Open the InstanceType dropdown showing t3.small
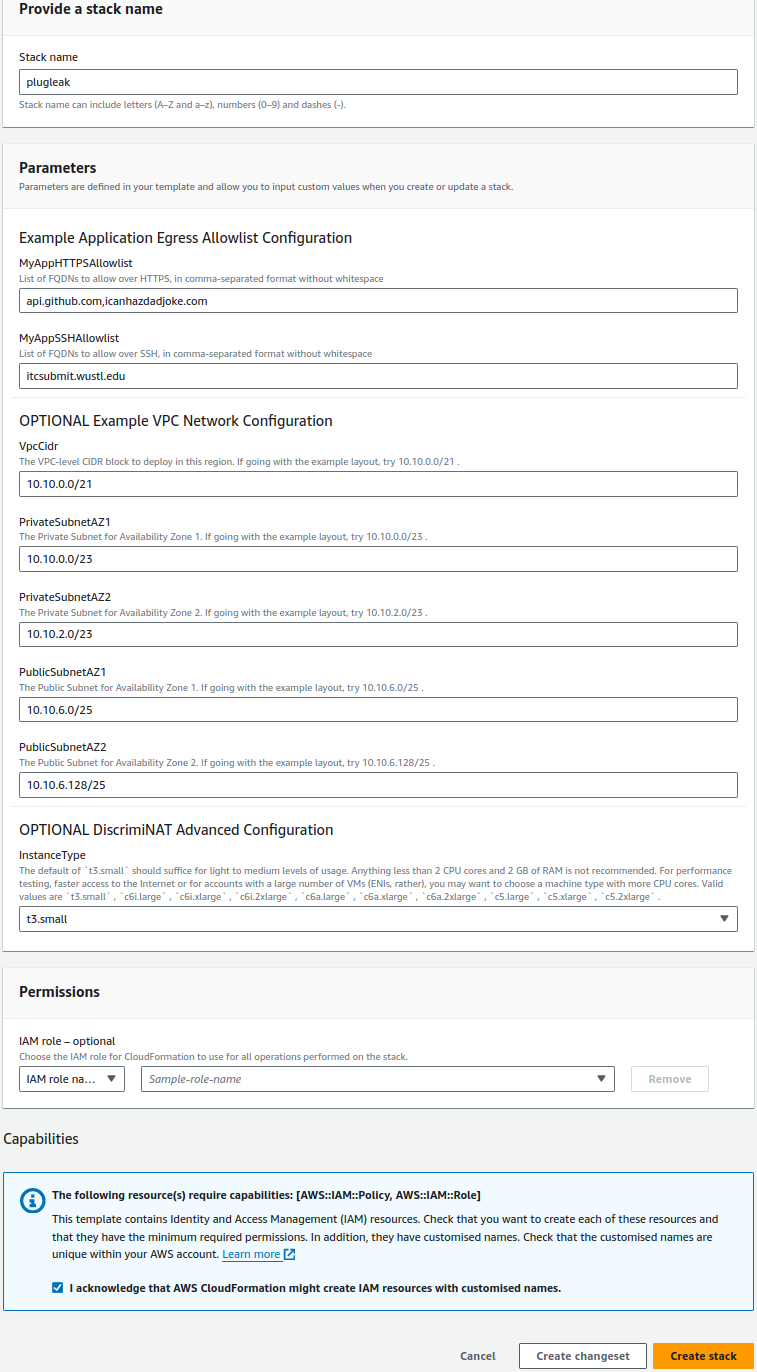757x1372 pixels. tap(378, 918)
